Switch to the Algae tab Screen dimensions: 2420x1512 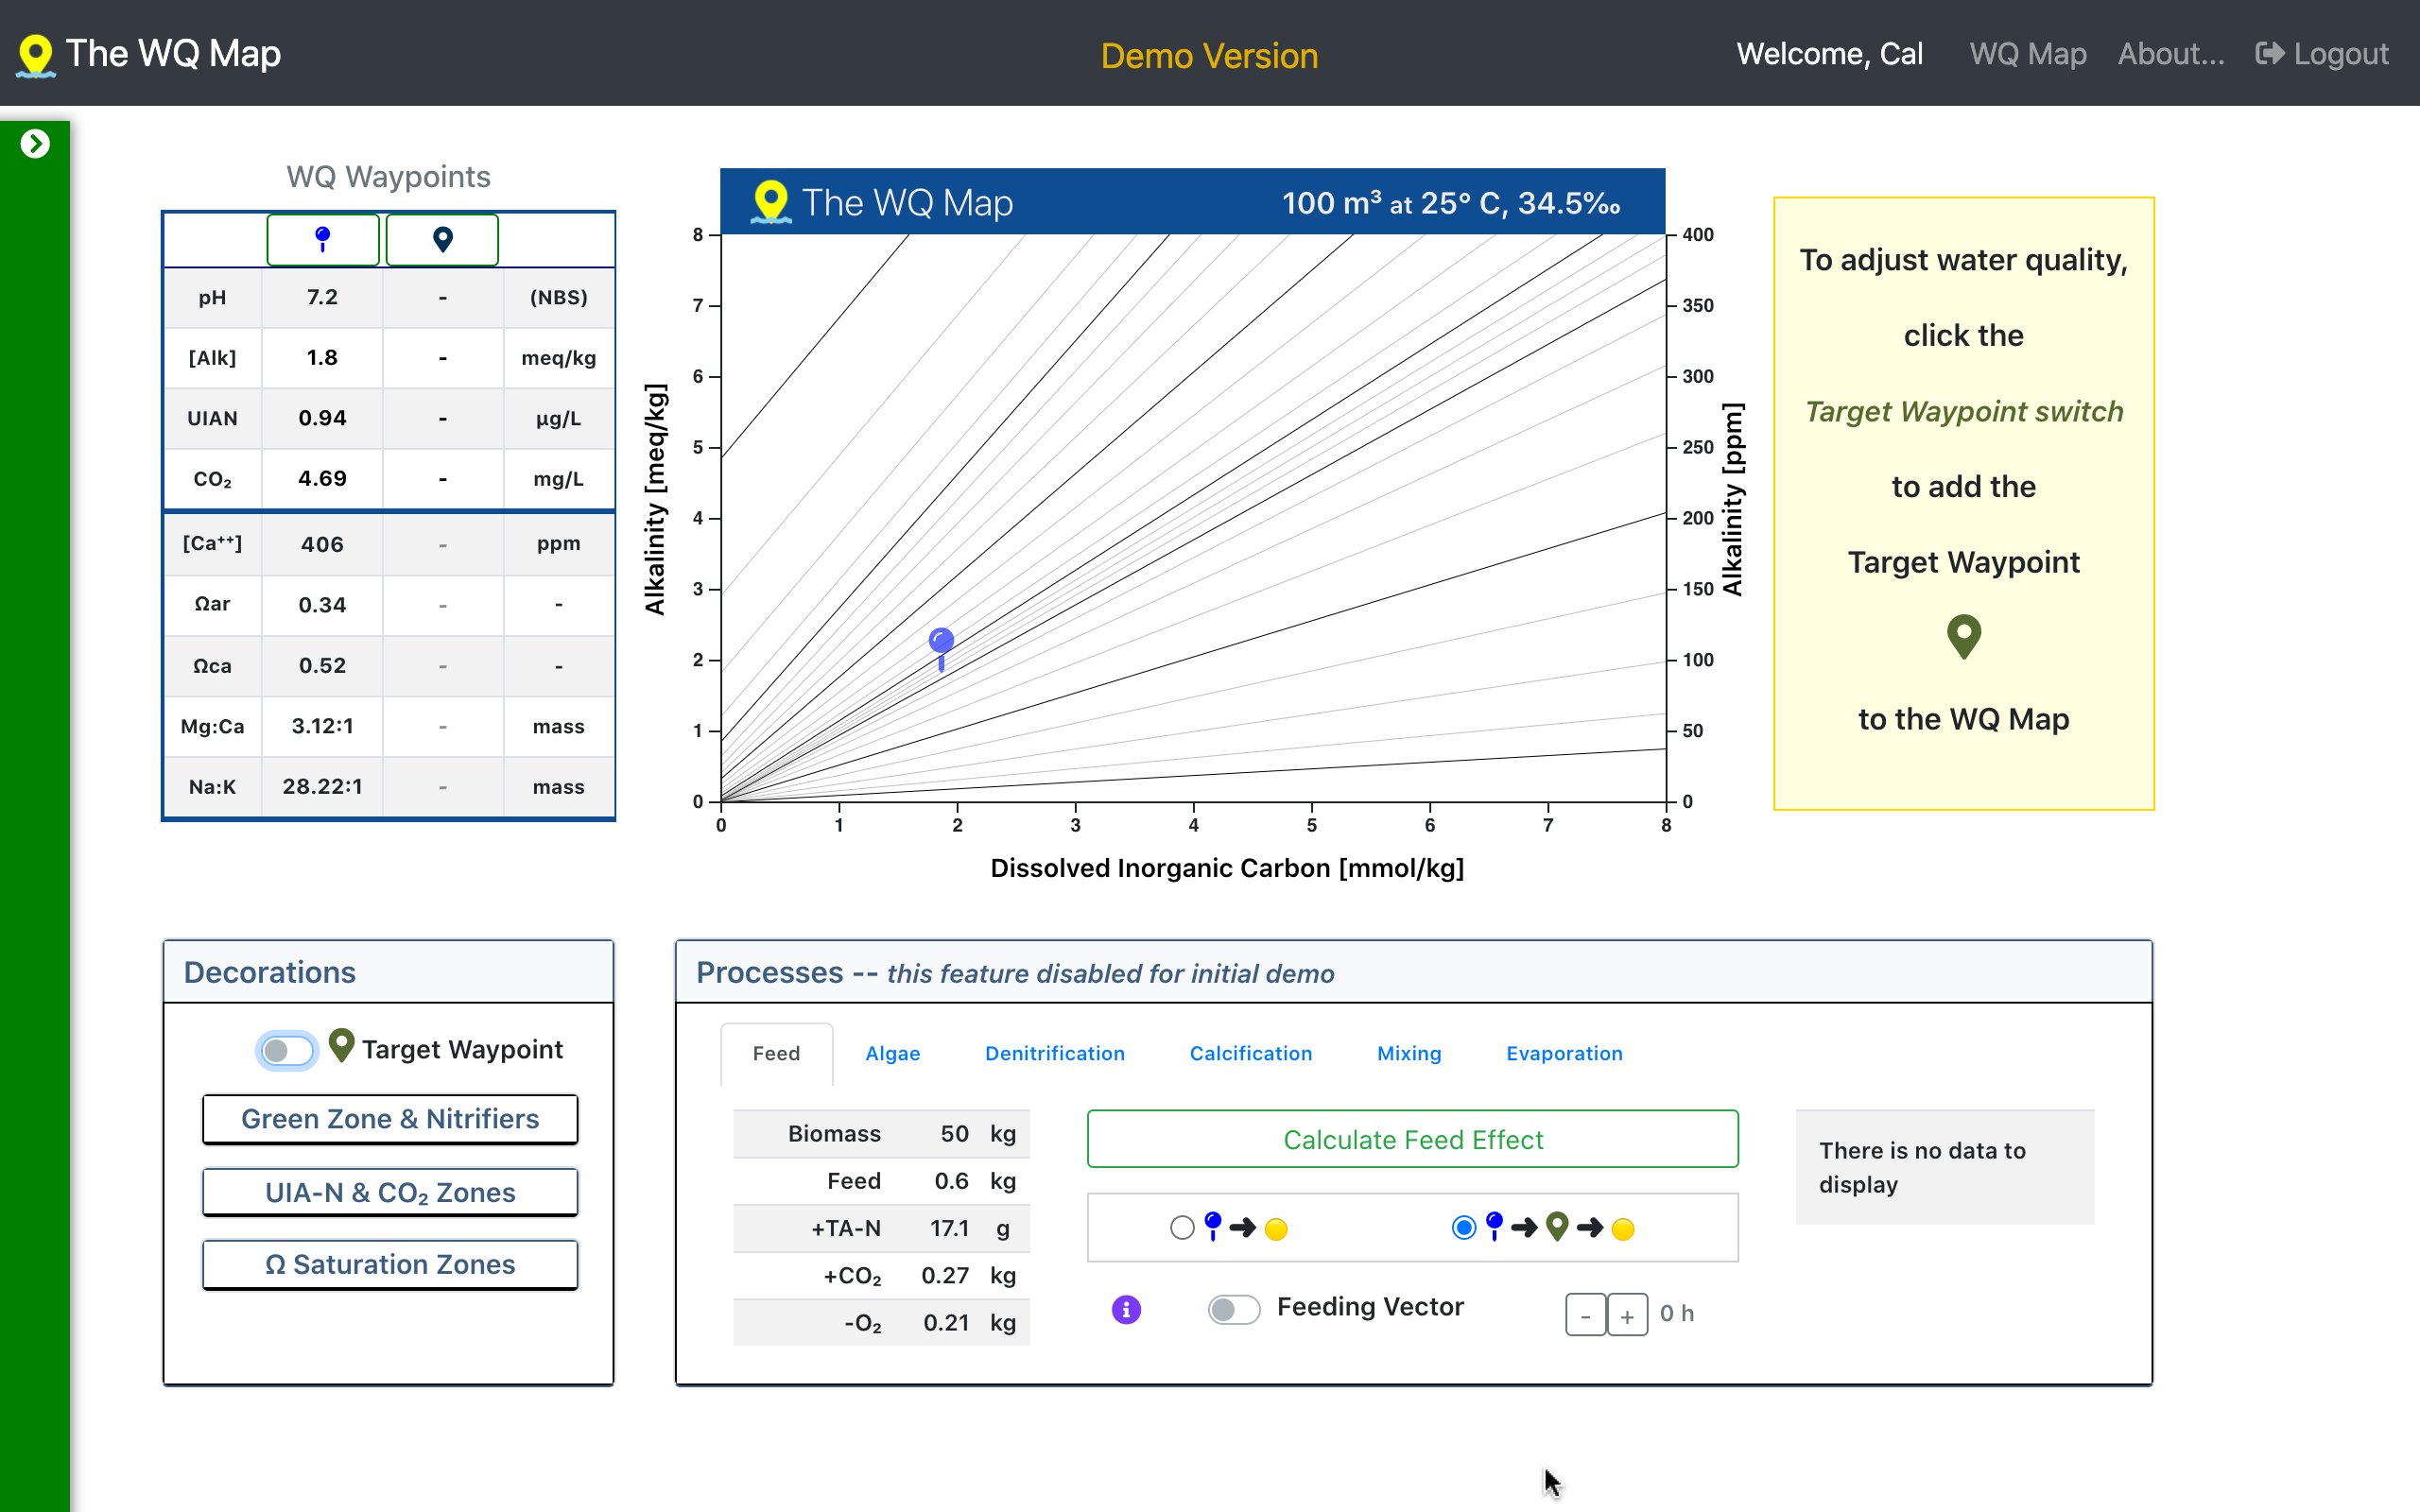click(x=892, y=1053)
